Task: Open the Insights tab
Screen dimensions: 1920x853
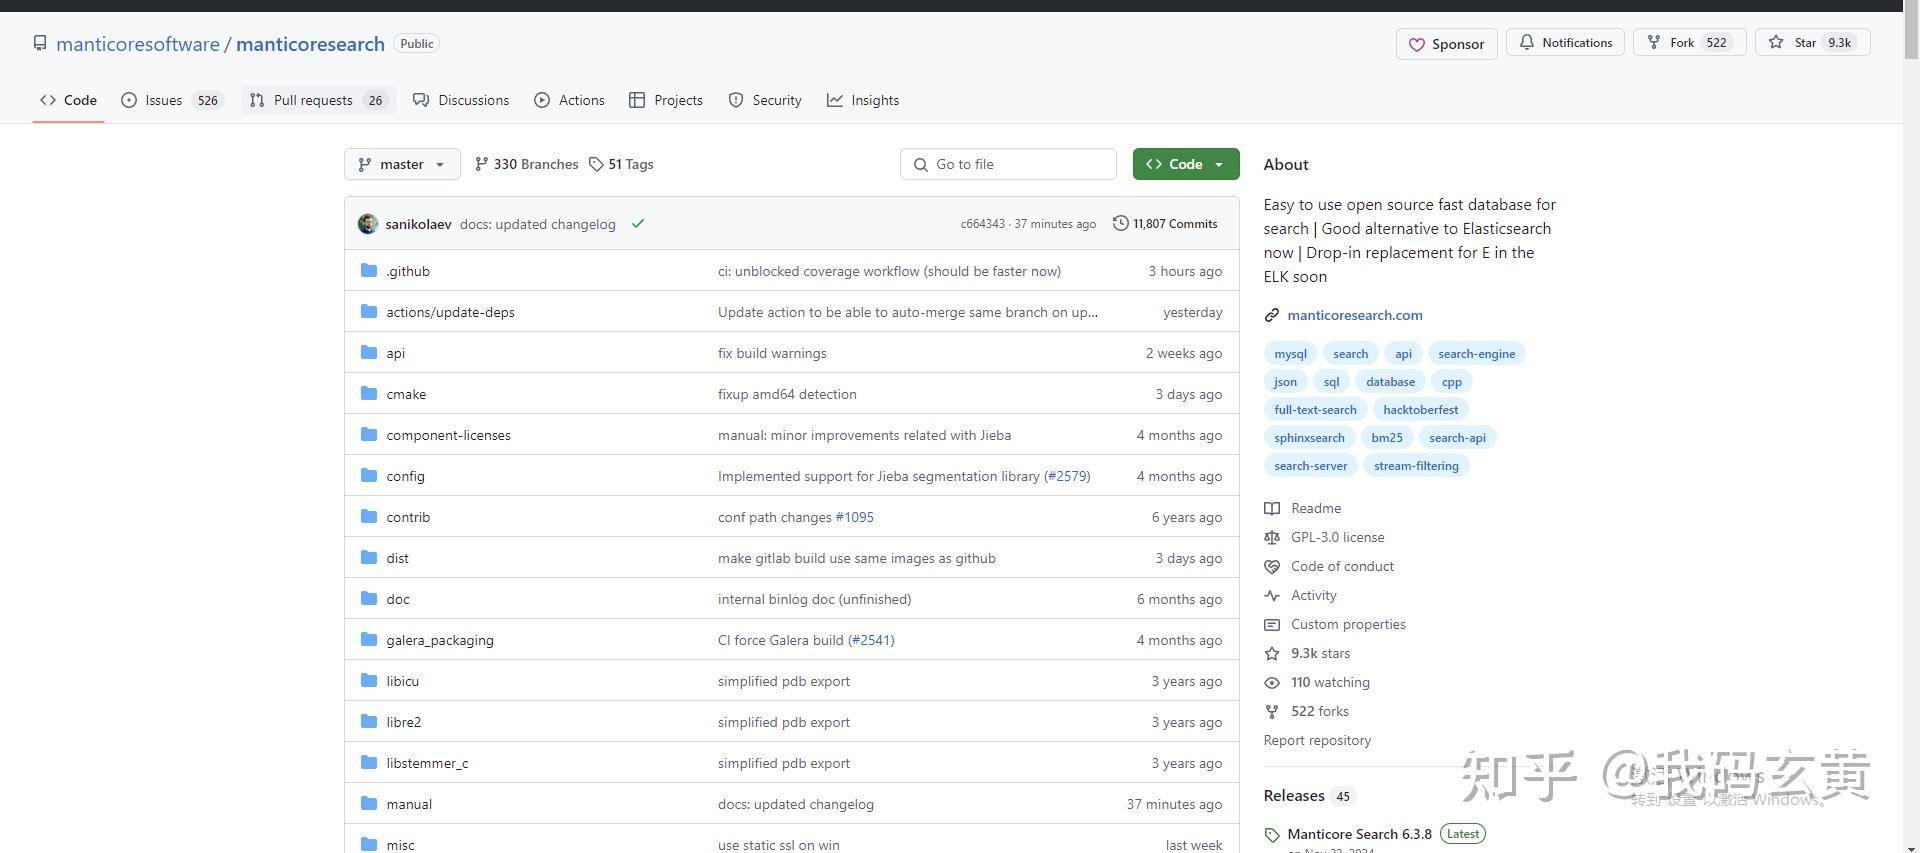Action: click(863, 100)
